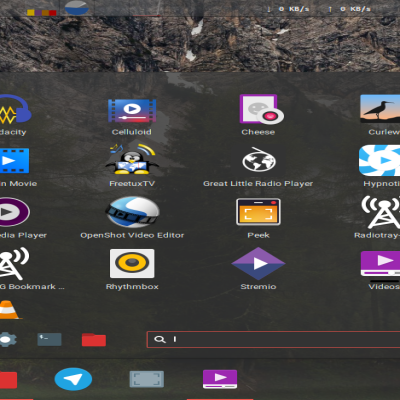Launch the Hypnotix app icon
Screen dimensions: 400x400
379,160
